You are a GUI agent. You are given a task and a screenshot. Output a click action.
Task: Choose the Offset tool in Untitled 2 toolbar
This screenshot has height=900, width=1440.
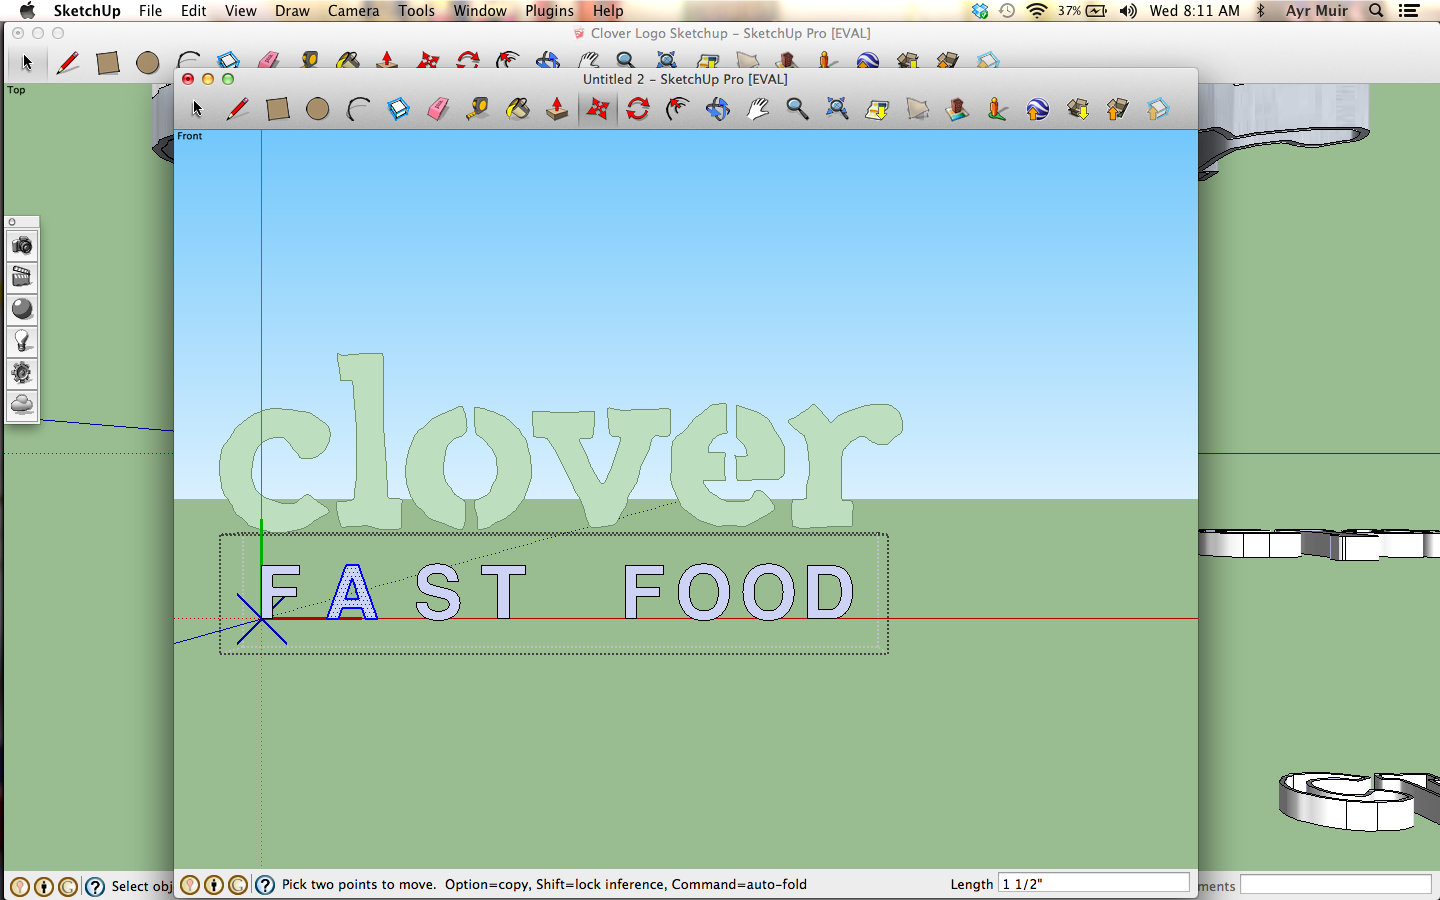pos(678,109)
